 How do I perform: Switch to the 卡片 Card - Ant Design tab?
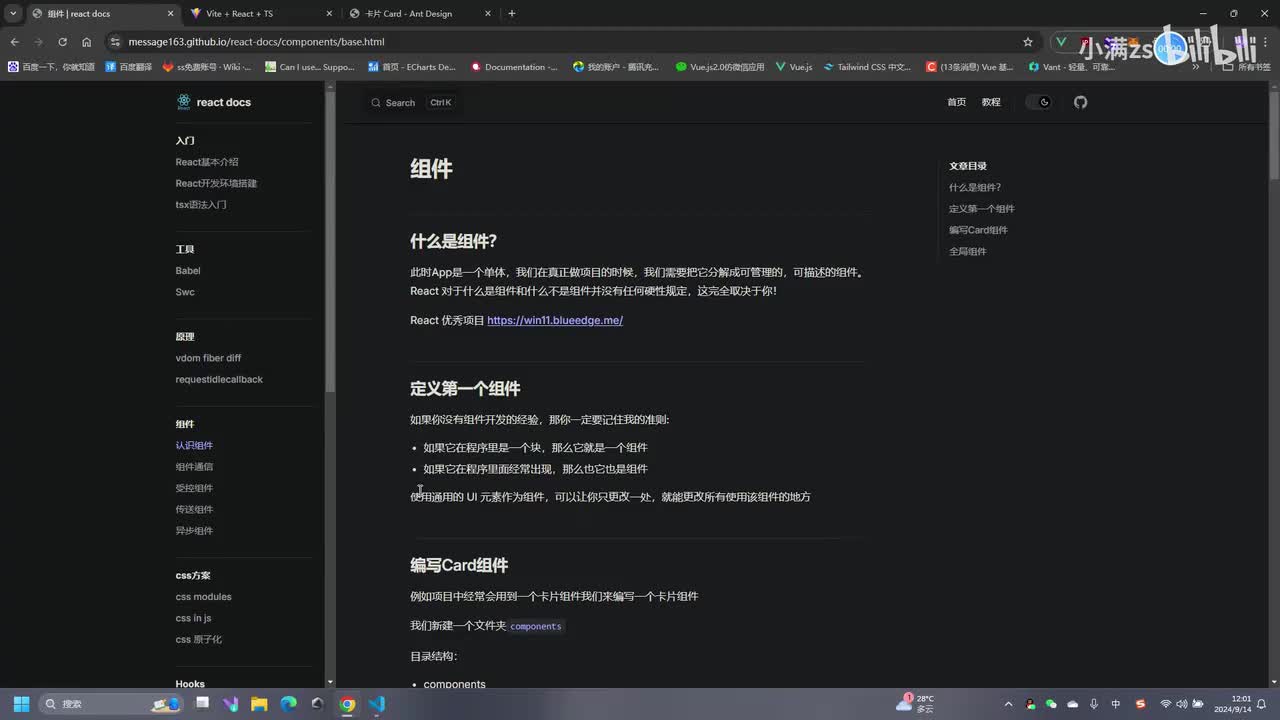click(x=419, y=14)
